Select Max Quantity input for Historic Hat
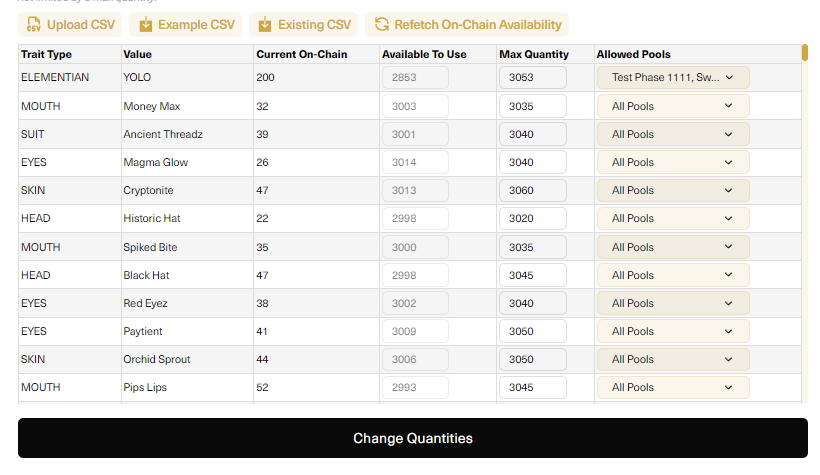Image resolution: width=820 pixels, height=475 pixels. tap(533, 218)
